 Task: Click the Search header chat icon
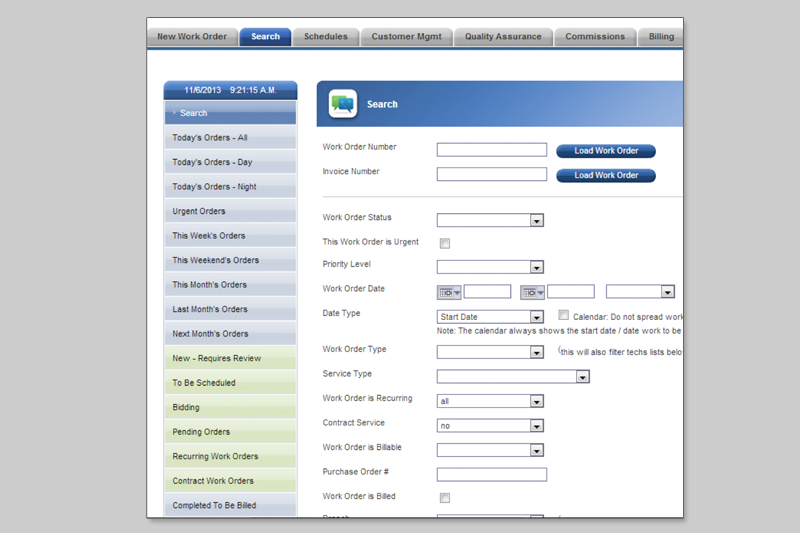pyautogui.click(x=342, y=104)
